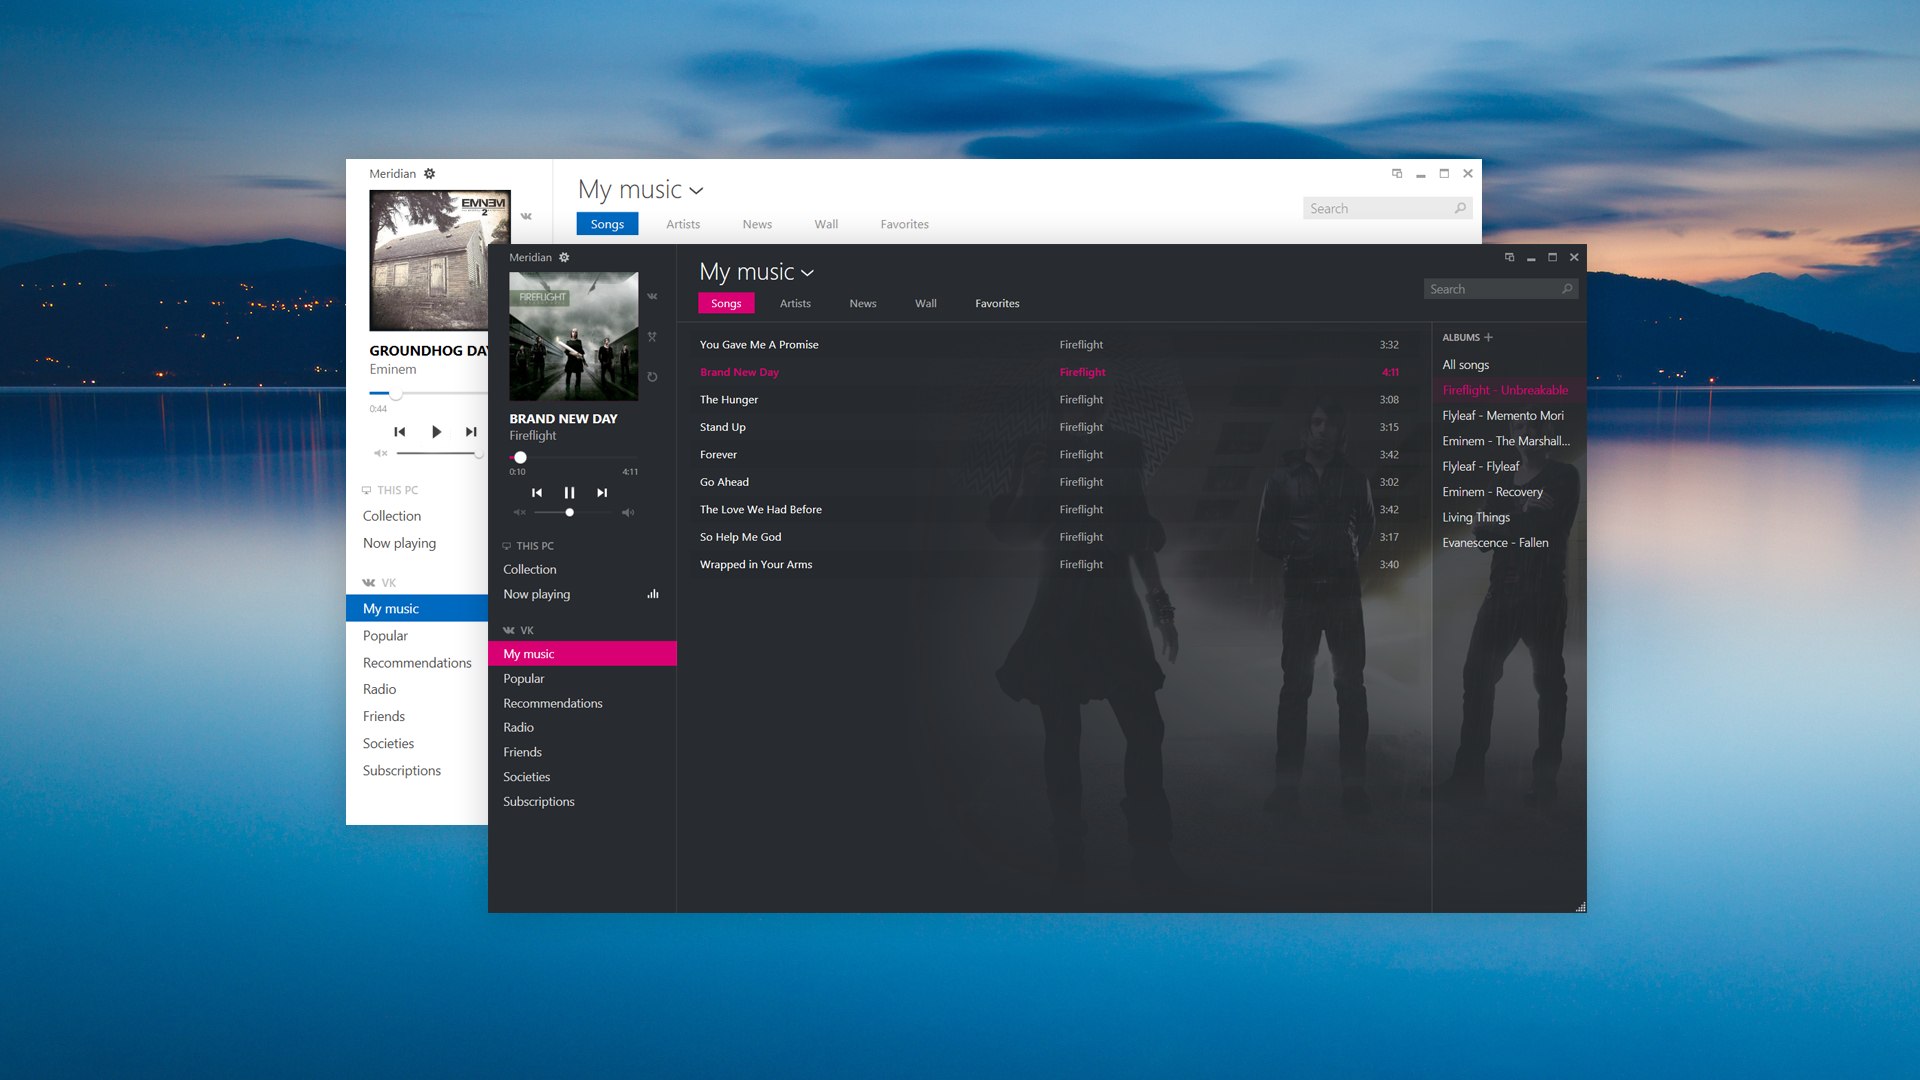
Task: Click the next track button
Action: click(x=601, y=492)
